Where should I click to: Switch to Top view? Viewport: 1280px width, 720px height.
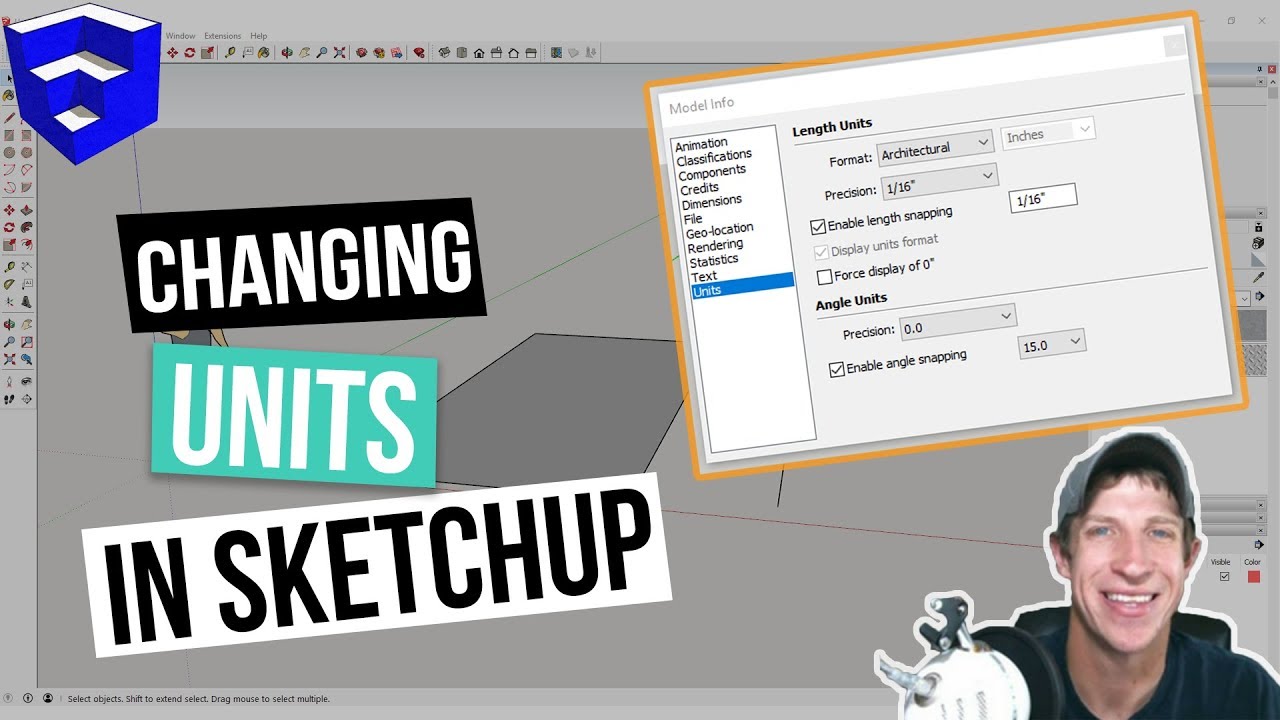[461, 52]
